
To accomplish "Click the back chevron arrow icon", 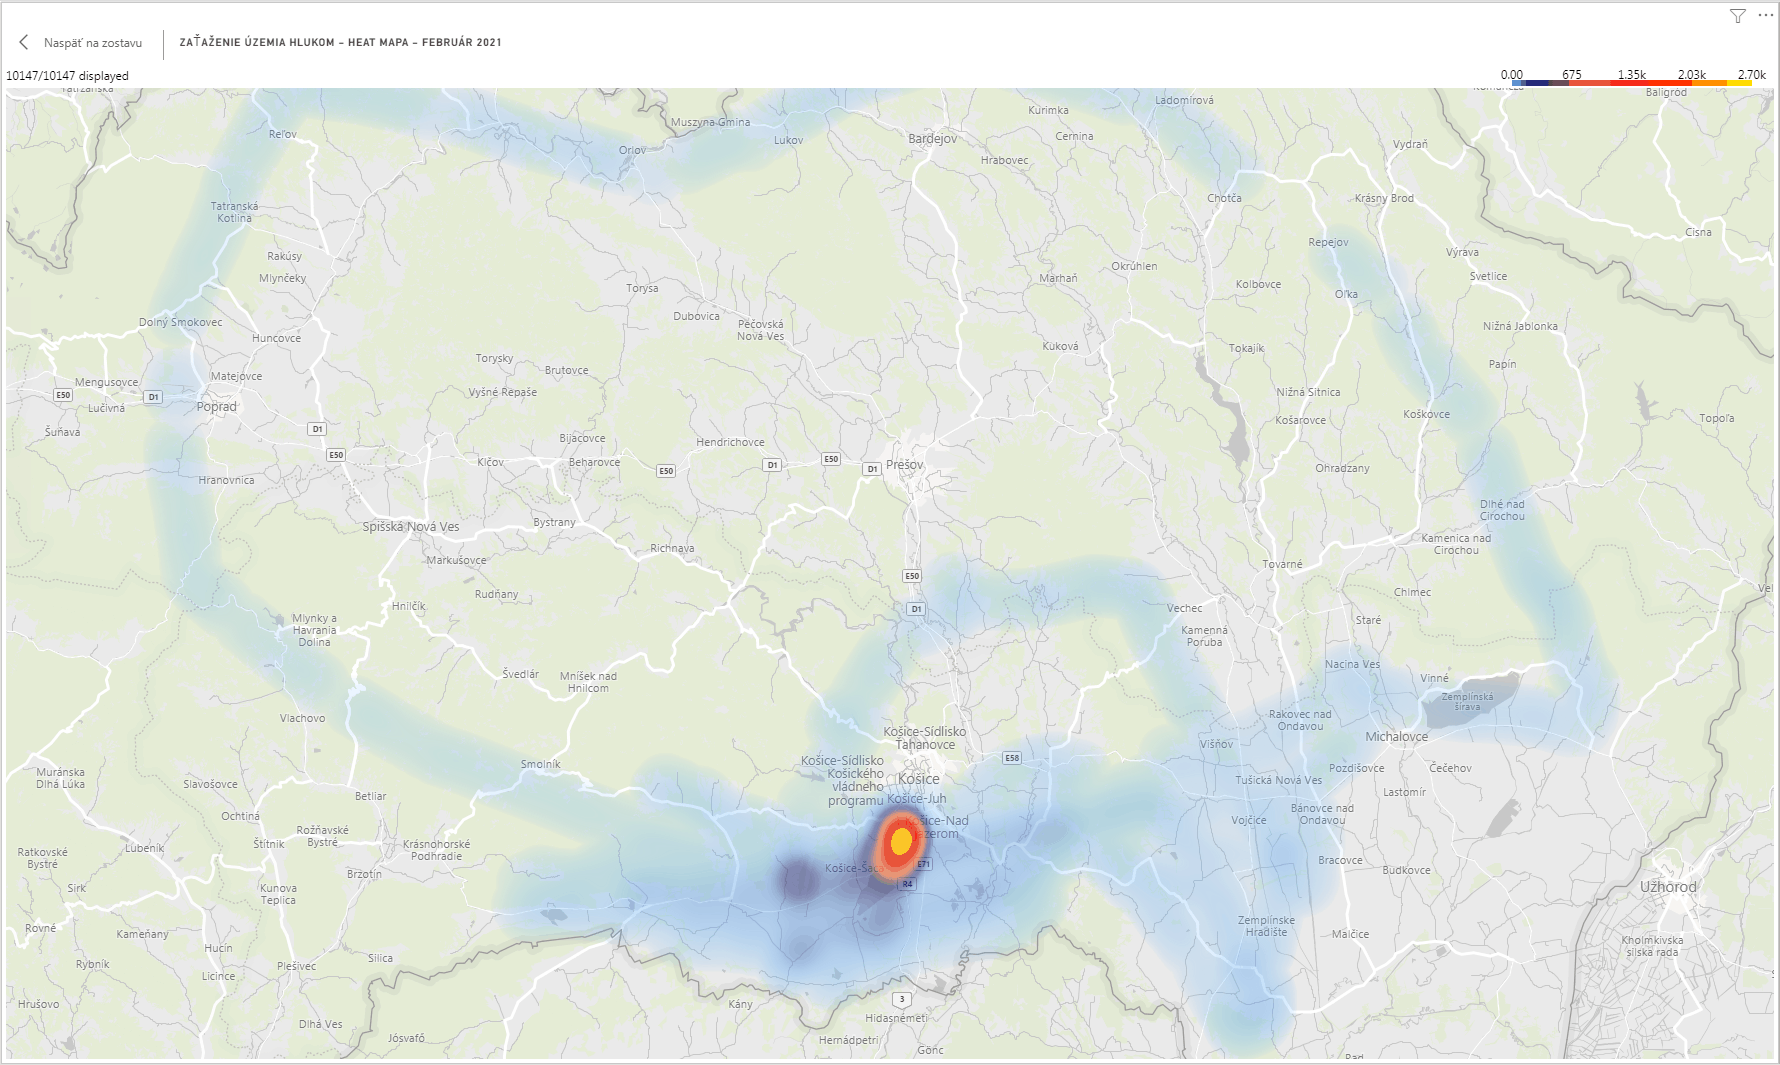I will [x=24, y=43].
